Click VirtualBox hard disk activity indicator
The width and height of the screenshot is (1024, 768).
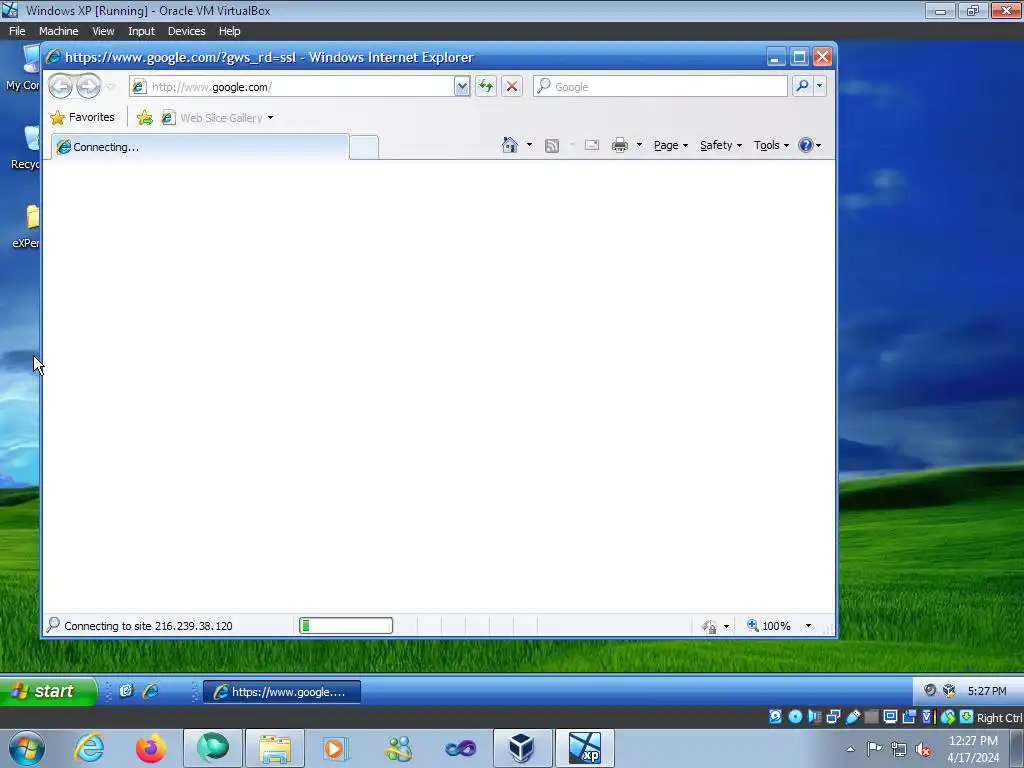click(775, 717)
